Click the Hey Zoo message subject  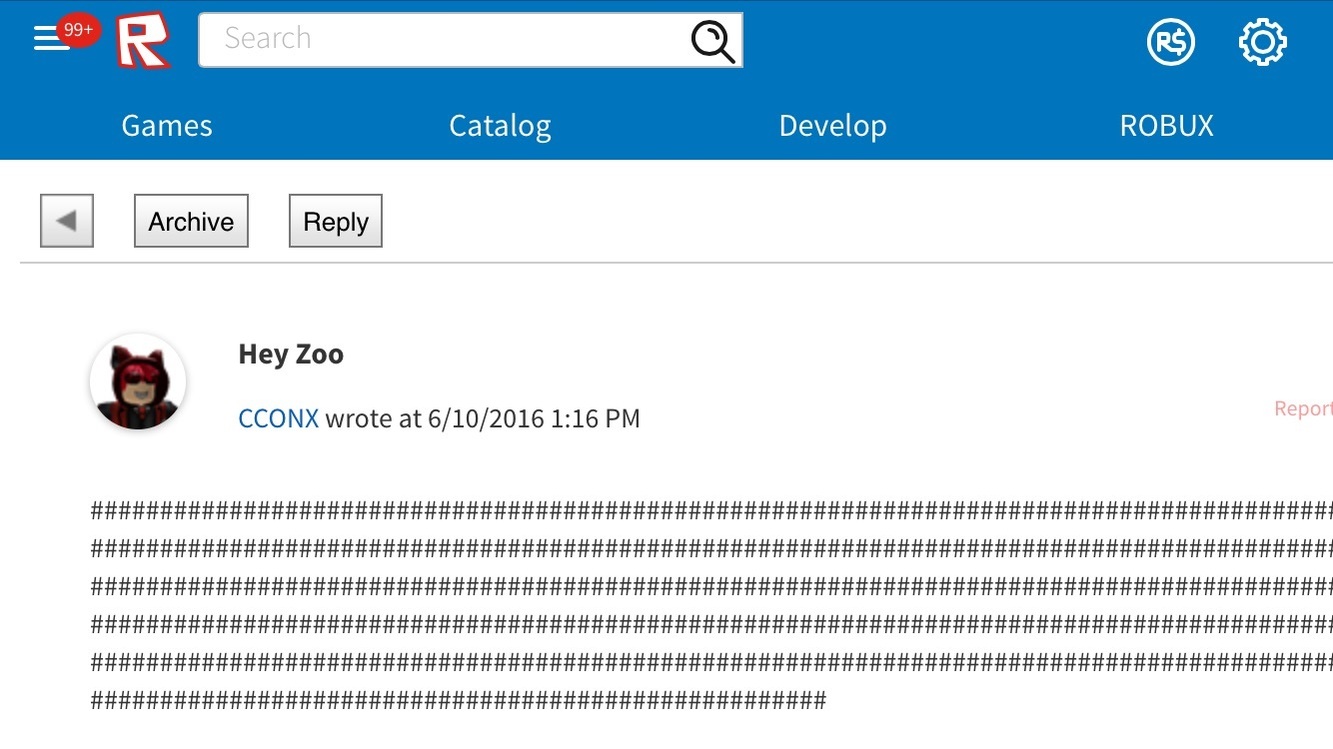[291, 354]
